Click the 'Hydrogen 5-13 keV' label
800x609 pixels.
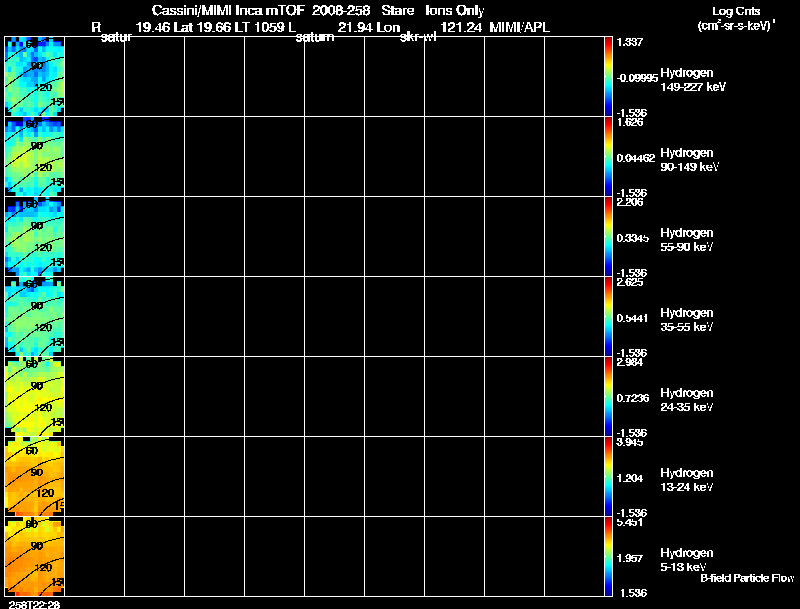pyautogui.click(x=687, y=560)
